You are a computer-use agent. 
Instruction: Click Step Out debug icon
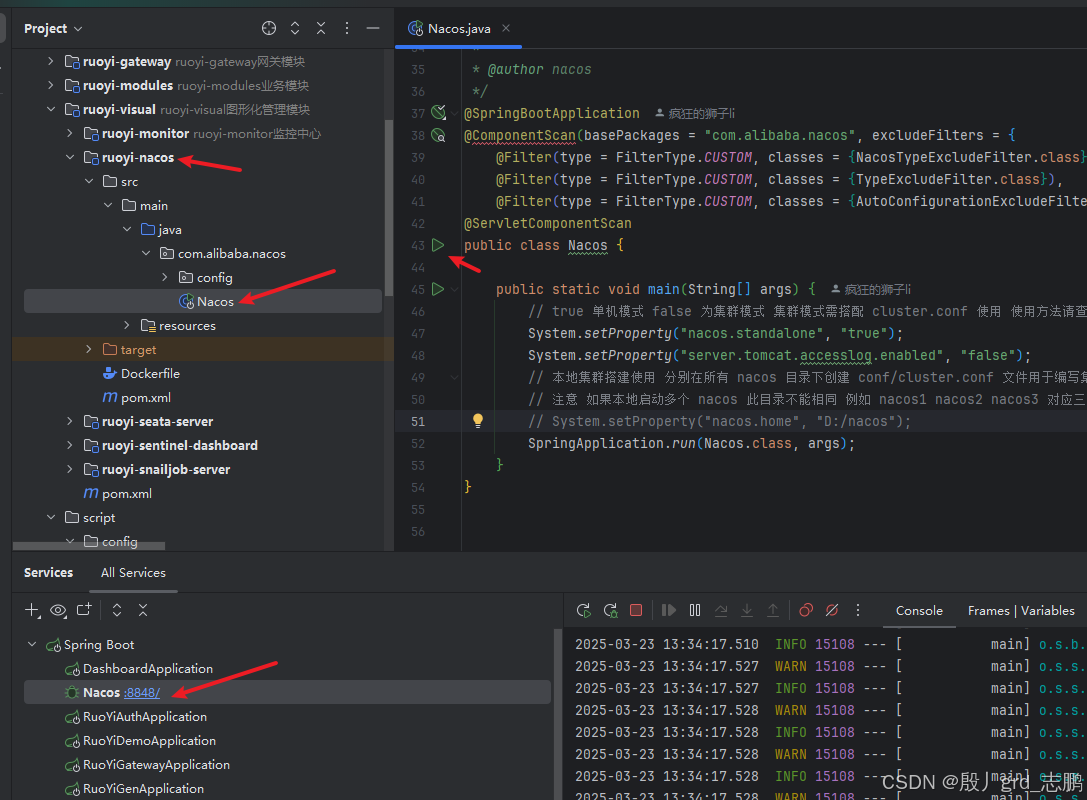click(x=773, y=610)
